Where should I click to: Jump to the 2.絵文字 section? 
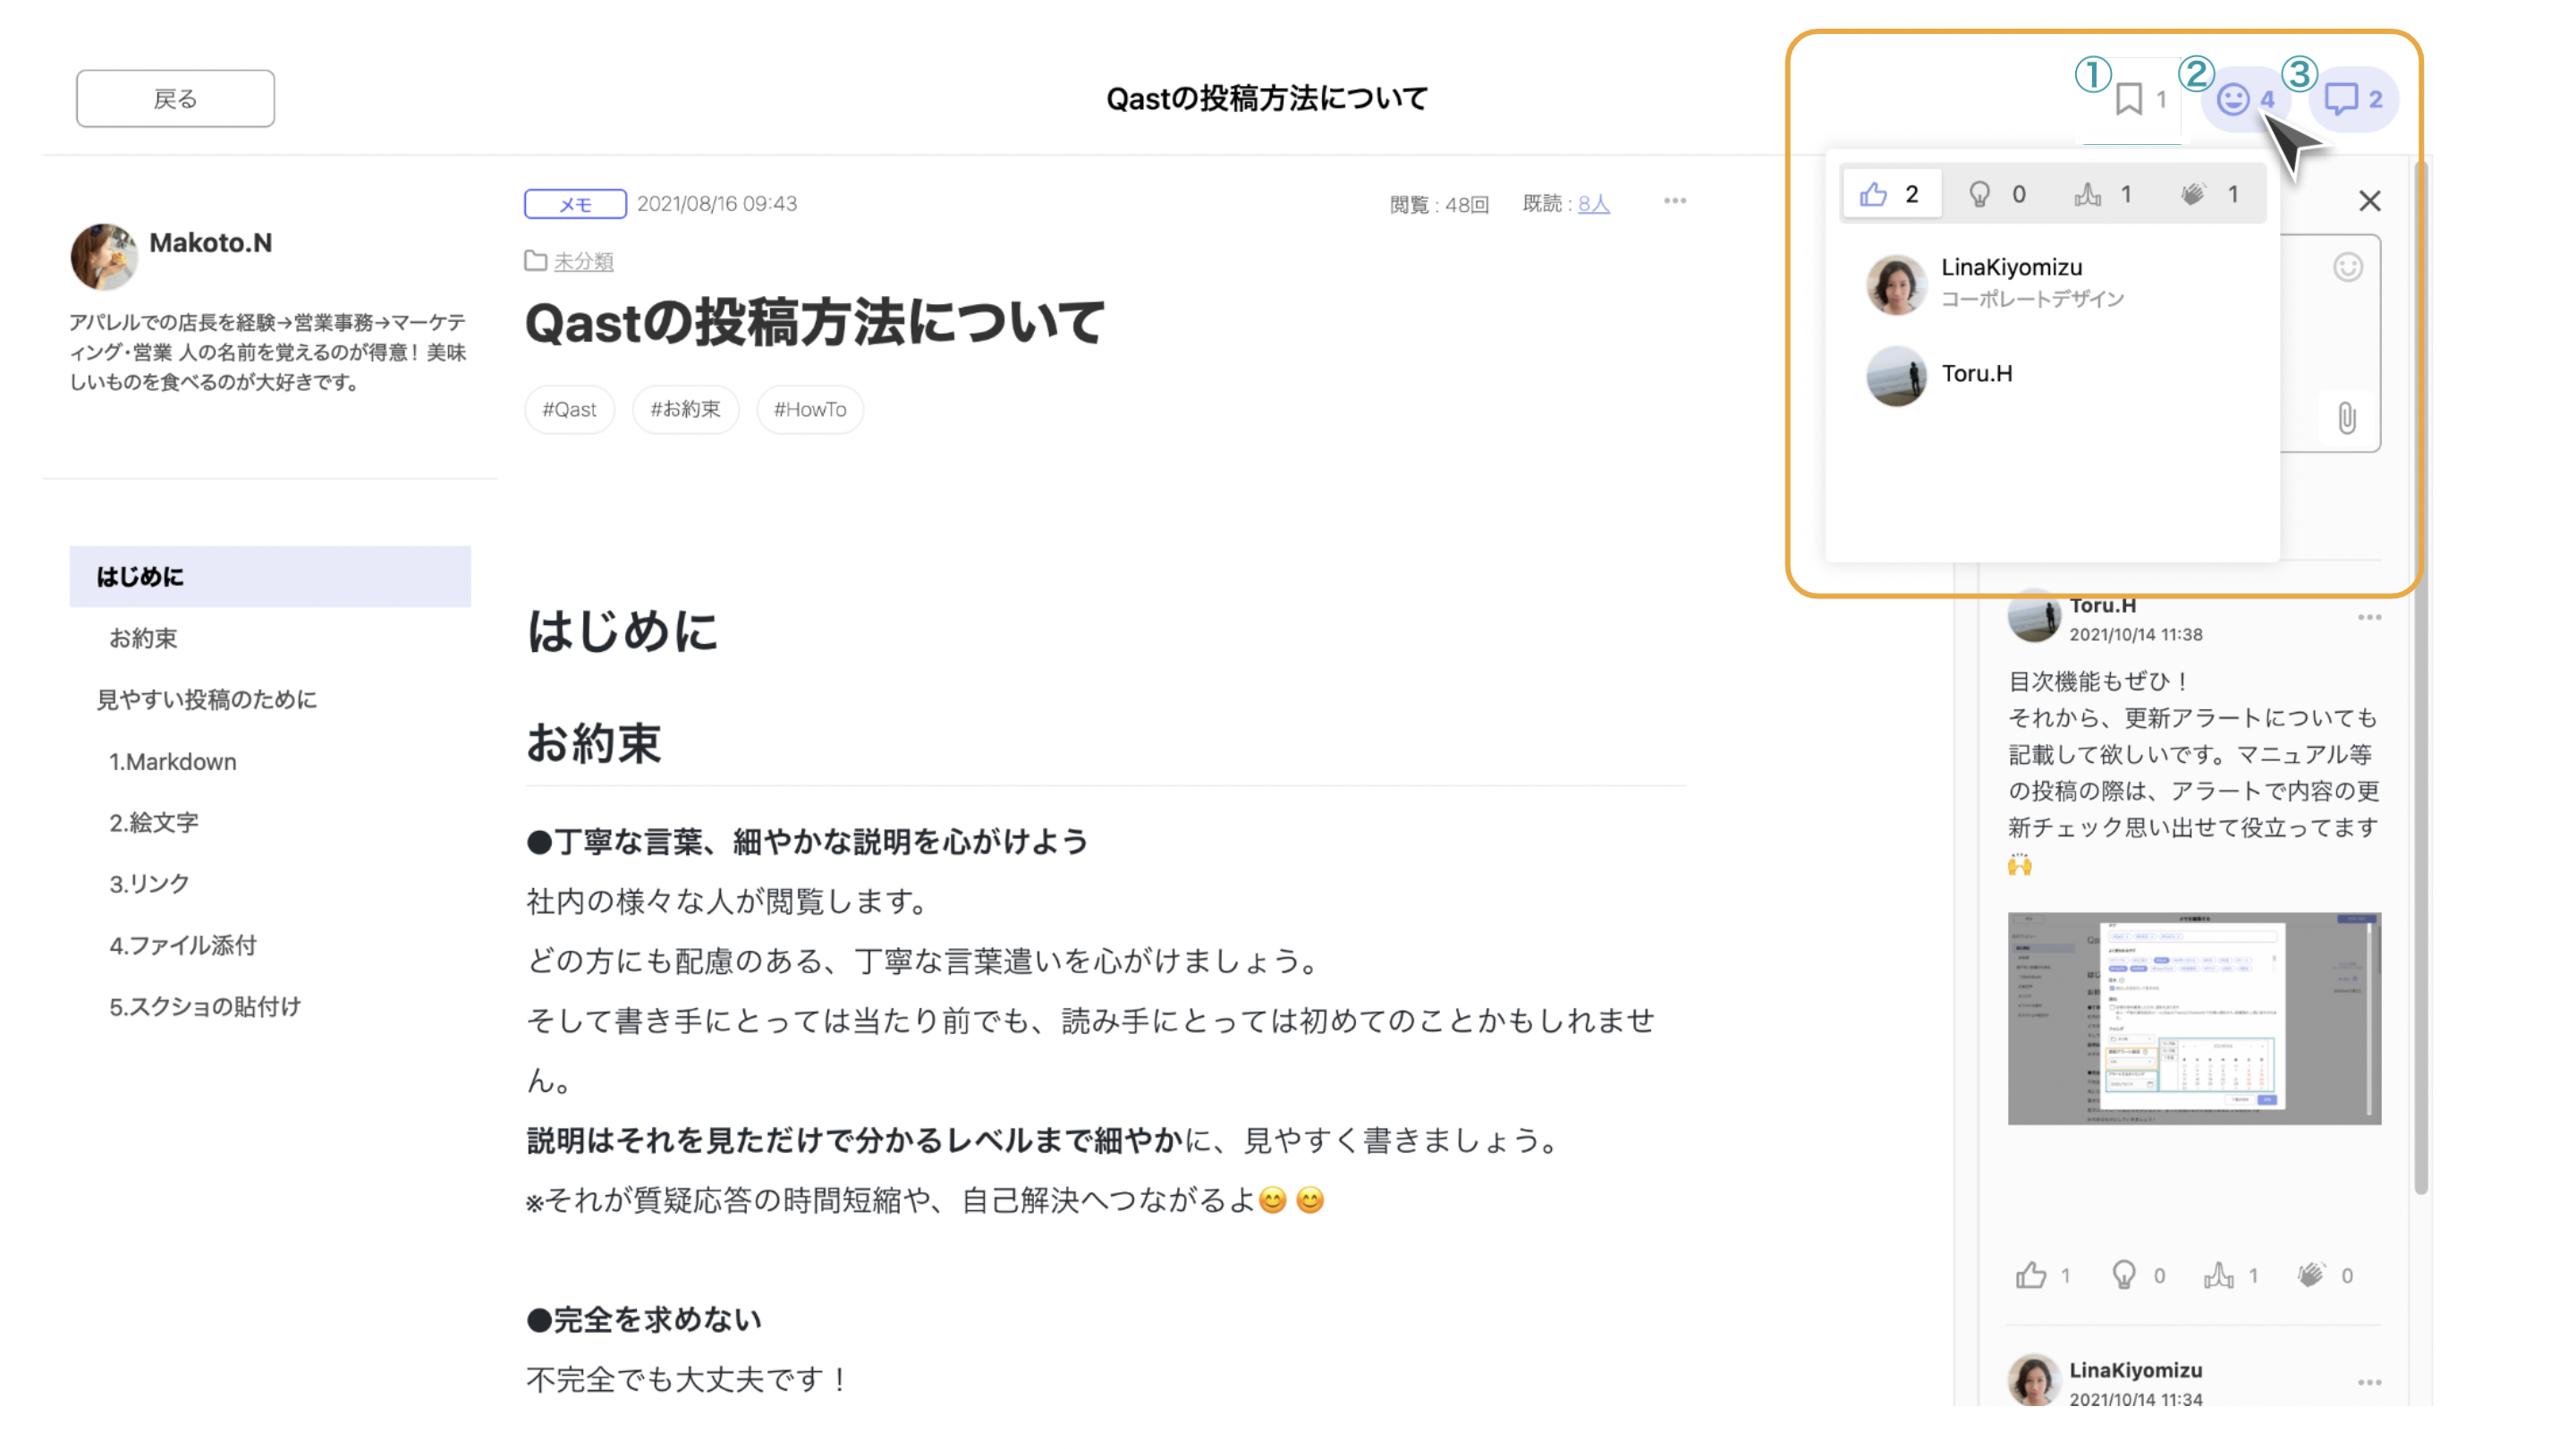154,822
